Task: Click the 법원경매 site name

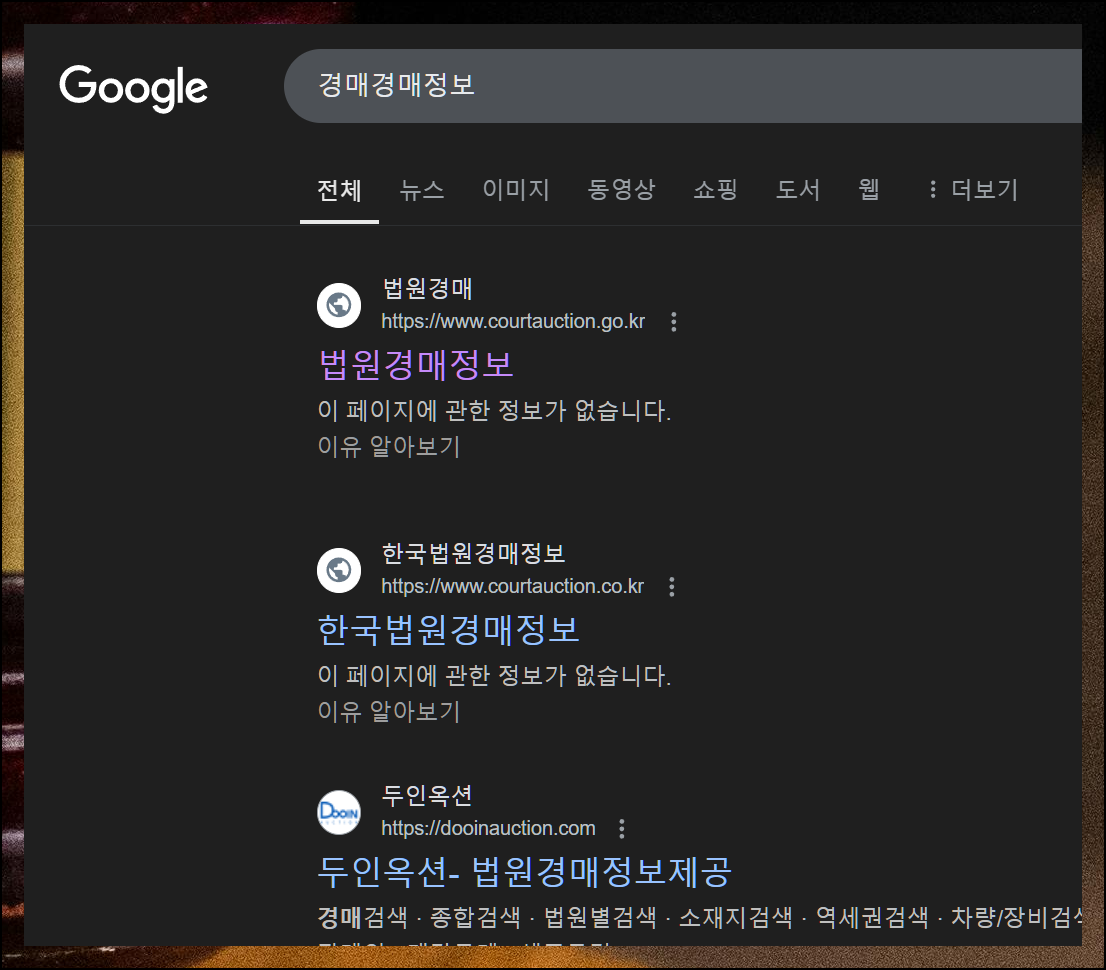Action: point(427,288)
